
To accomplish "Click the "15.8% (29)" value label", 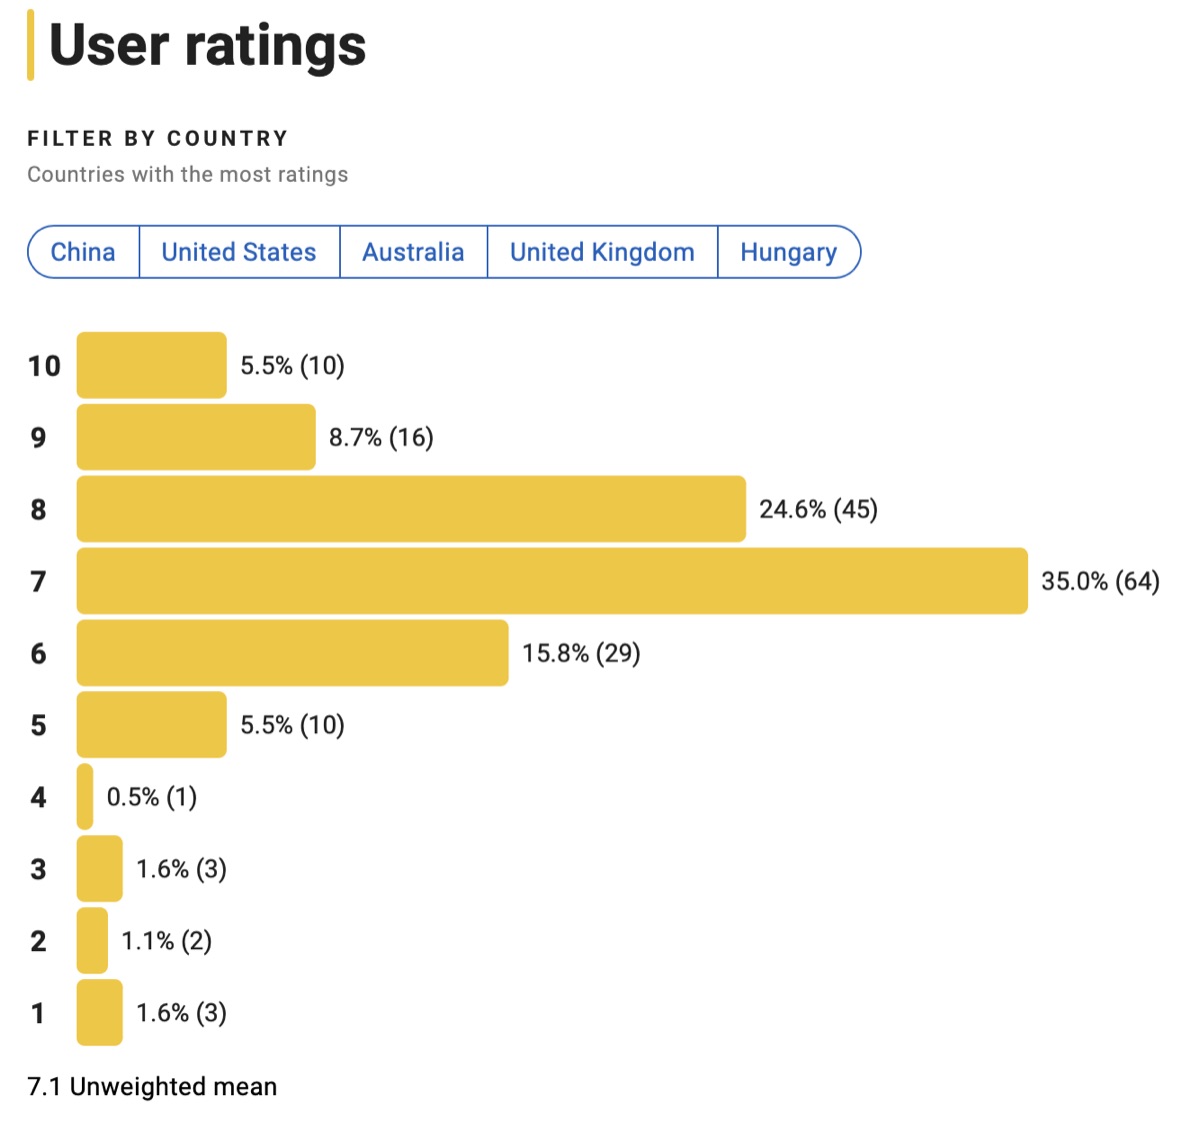I will (581, 653).
